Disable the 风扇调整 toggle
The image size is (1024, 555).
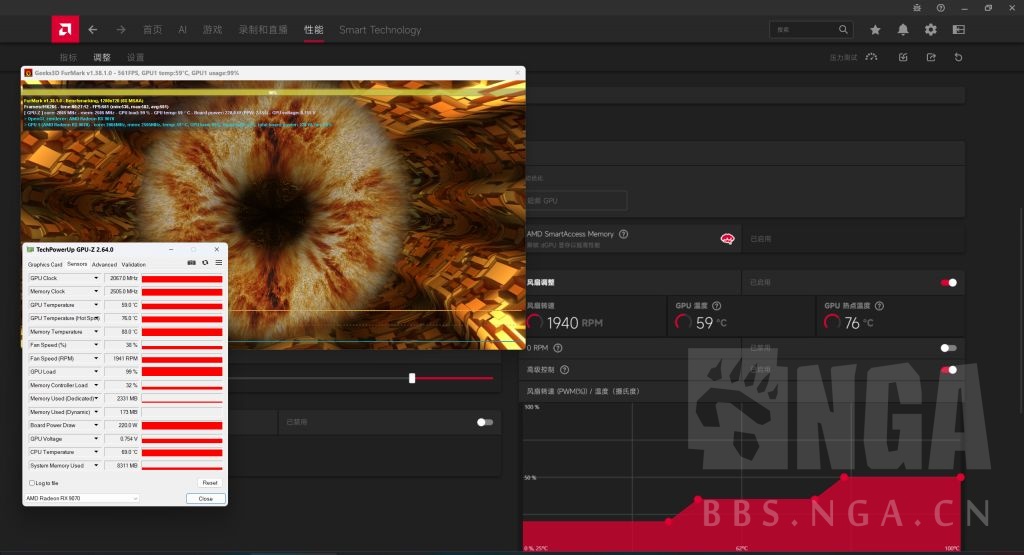[x=948, y=283]
